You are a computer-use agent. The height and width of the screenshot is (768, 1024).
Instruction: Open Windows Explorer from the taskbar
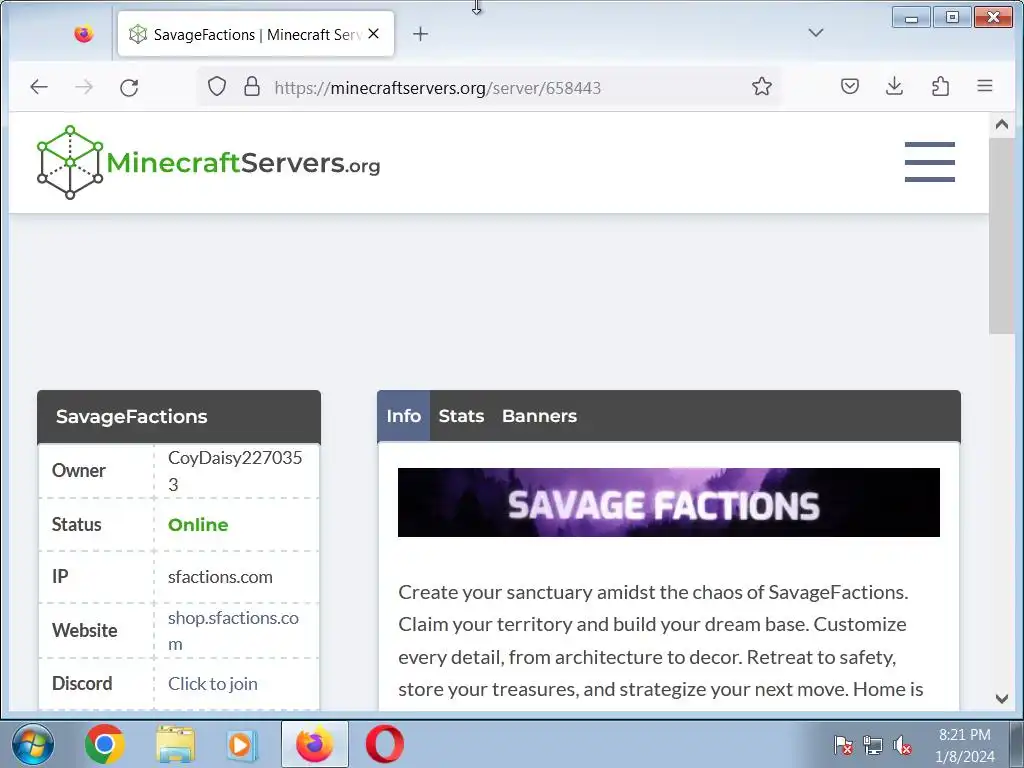(175, 744)
